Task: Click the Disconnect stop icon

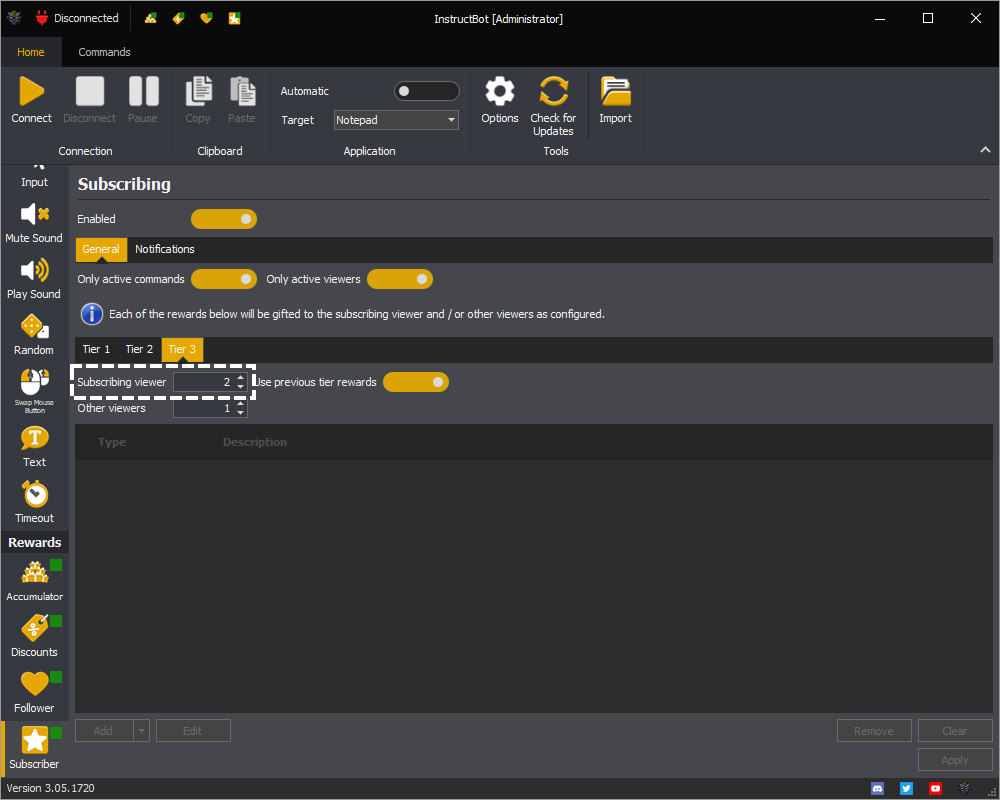Action: pos(89,91)
